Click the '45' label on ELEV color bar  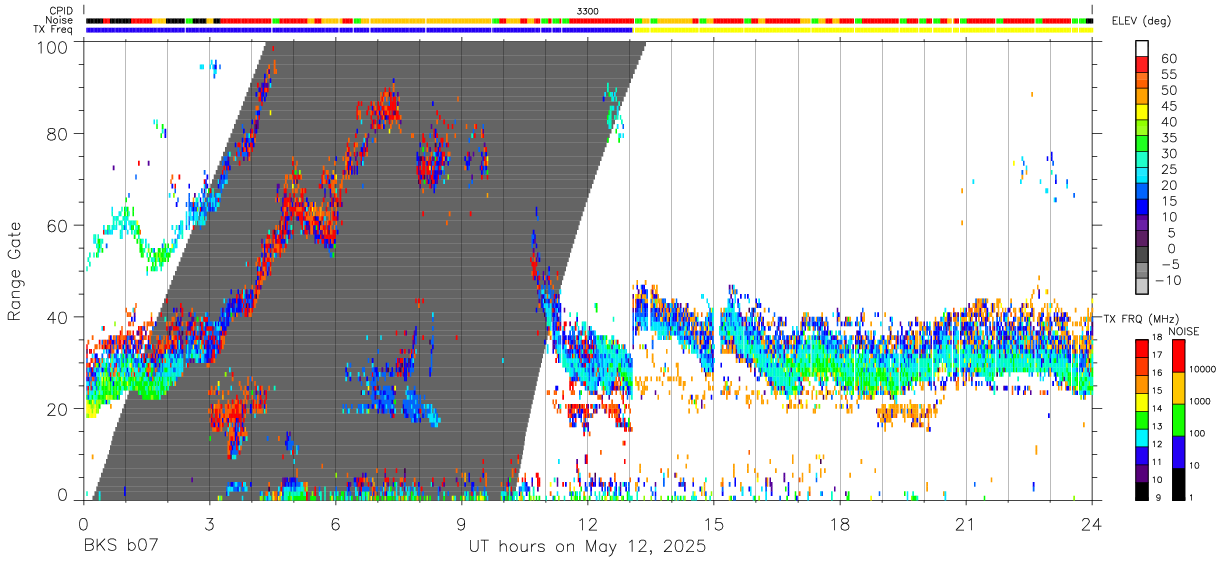(x=1167, y=106)
